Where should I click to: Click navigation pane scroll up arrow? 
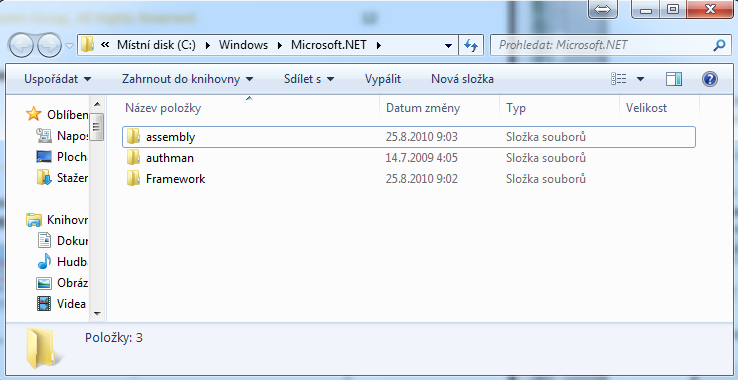pyautogui.click(x=97, y=104)
